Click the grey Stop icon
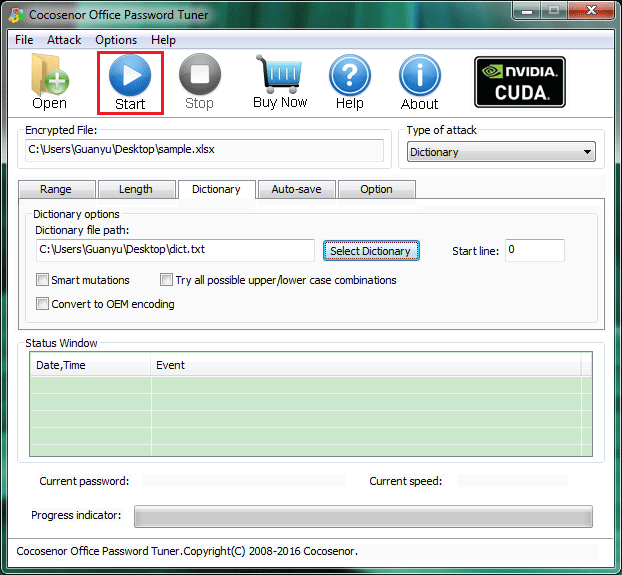 (200, 82)
